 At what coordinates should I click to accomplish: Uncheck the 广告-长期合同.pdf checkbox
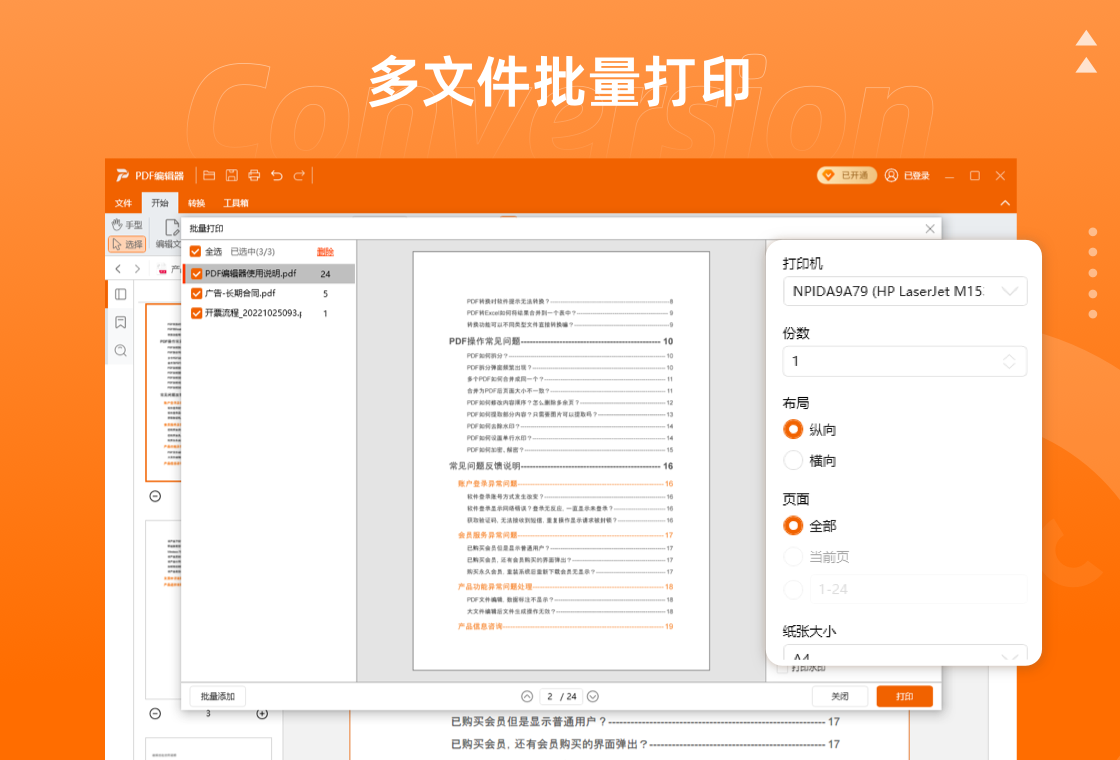point(196,293)
